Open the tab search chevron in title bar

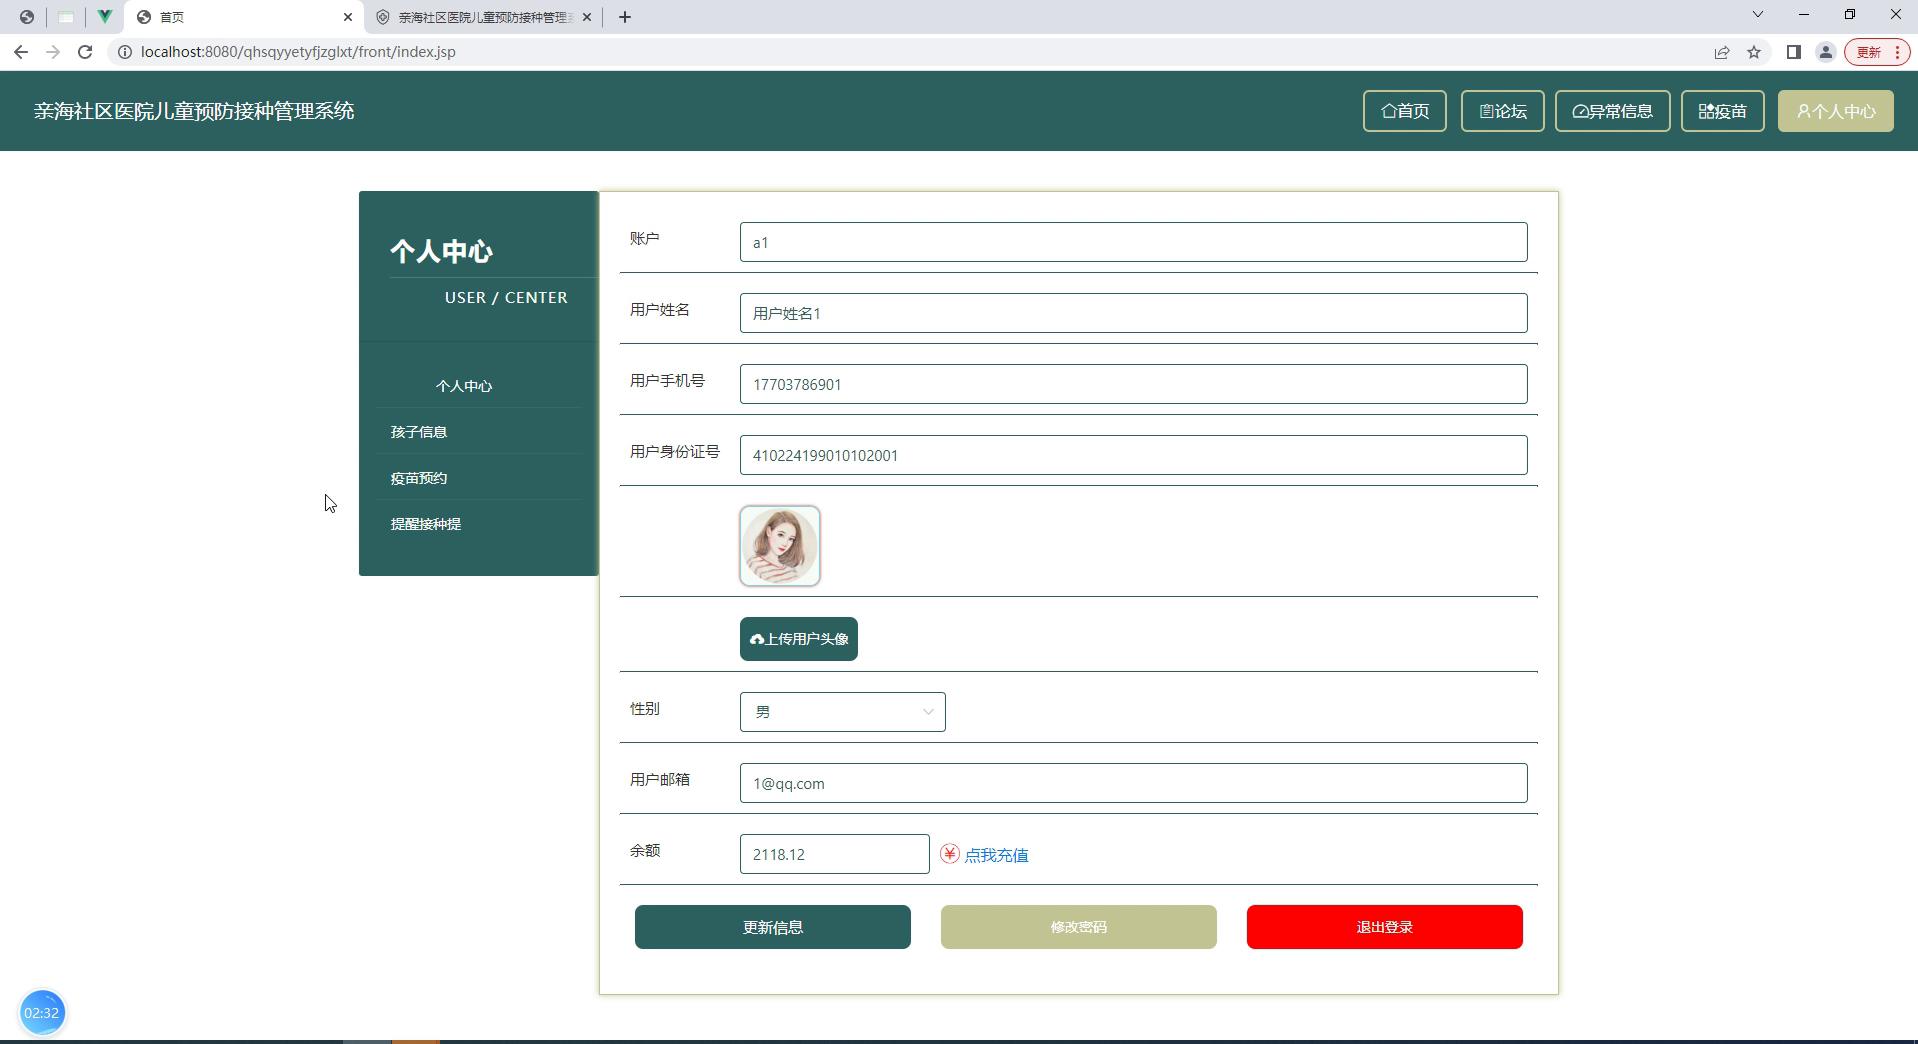click(x=1758, y=14)
